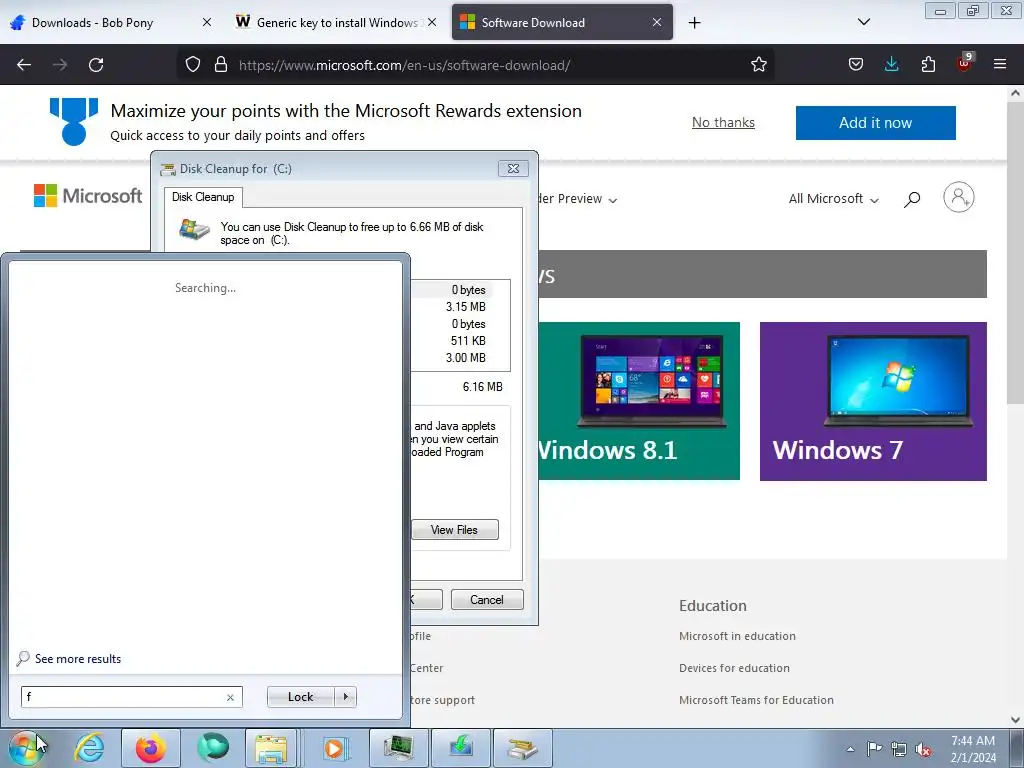Show hidden tray icons arrow
Image resolution: width=1024 pixels, height=768 pixels.
coord(850,749)
